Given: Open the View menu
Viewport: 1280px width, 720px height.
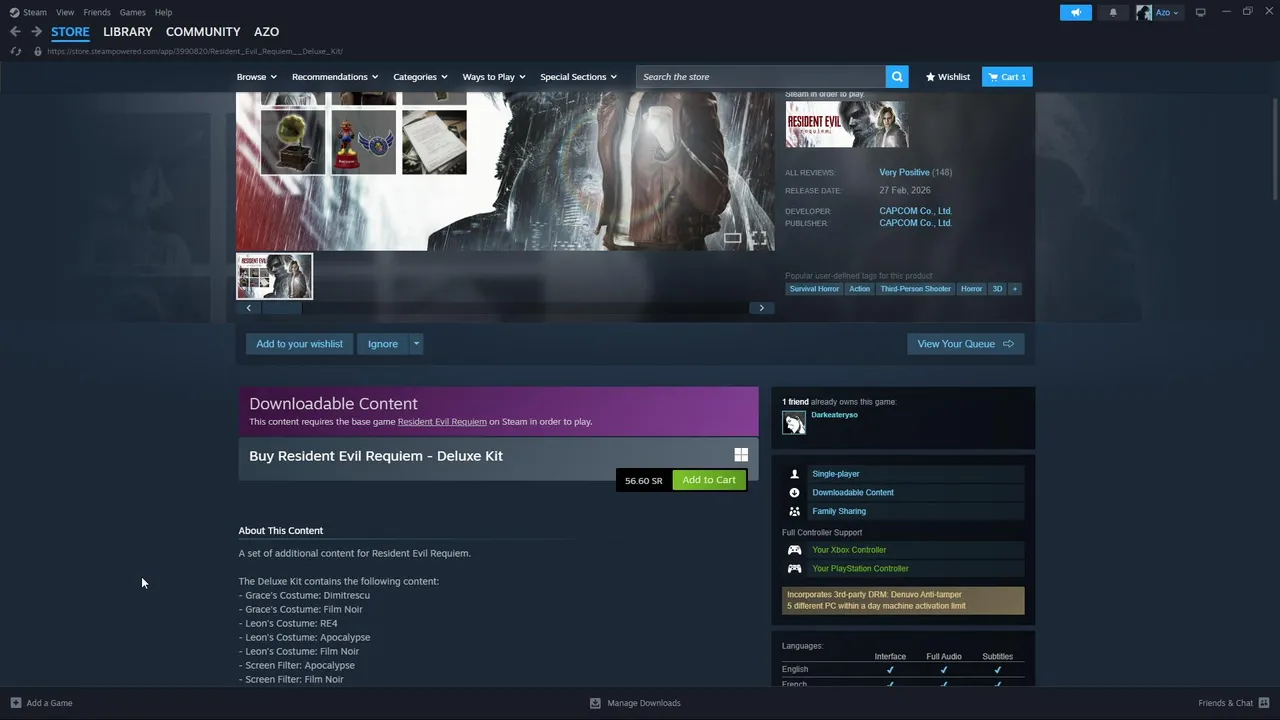Looking at the screenshot, I should click(x=65, y=12).
